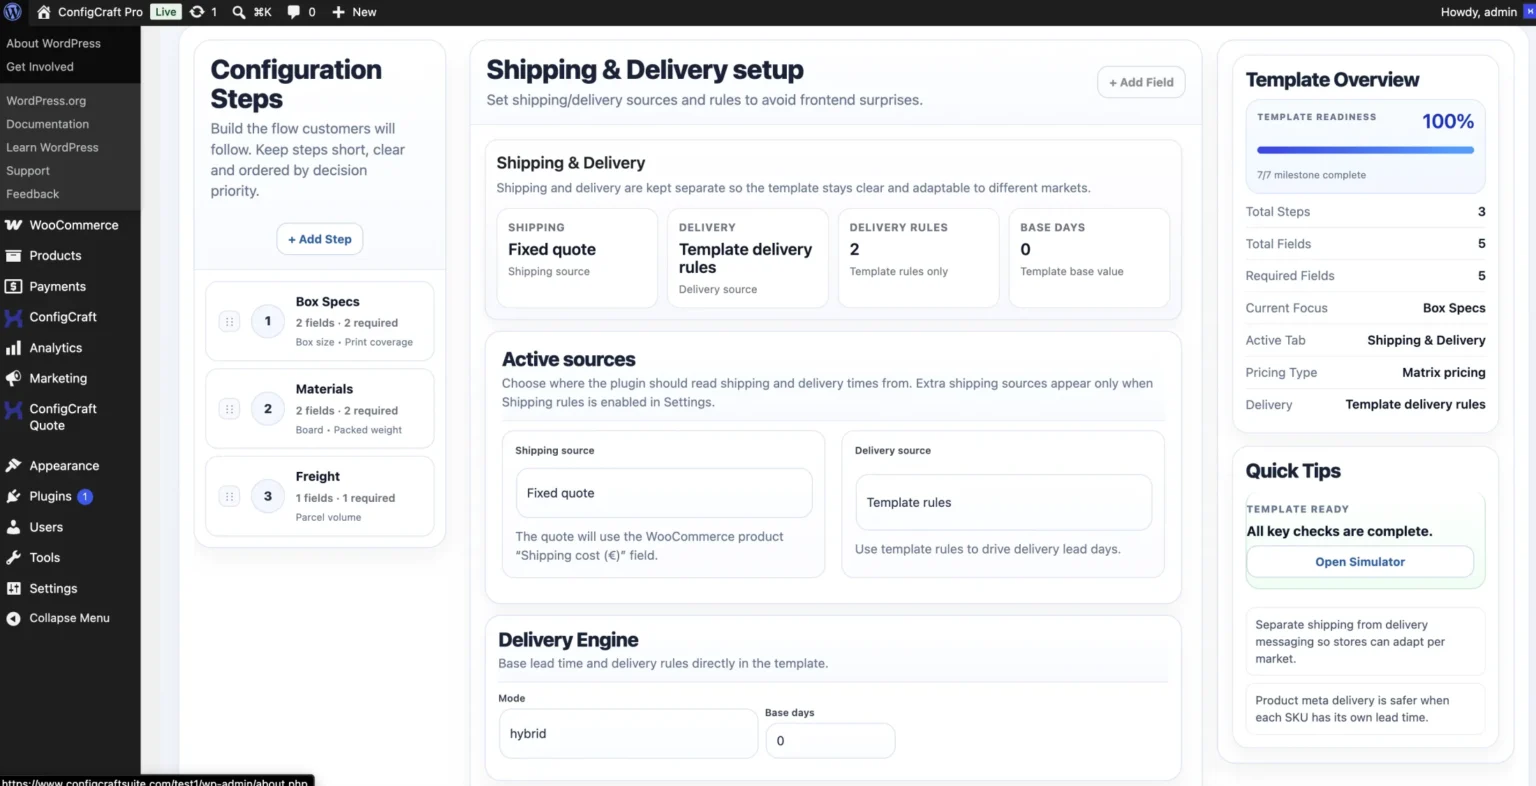The width and height of the screenshot is (1536, 786).
Task: Click the Box Specs drag handle
Action: click(x=229, y=322)
